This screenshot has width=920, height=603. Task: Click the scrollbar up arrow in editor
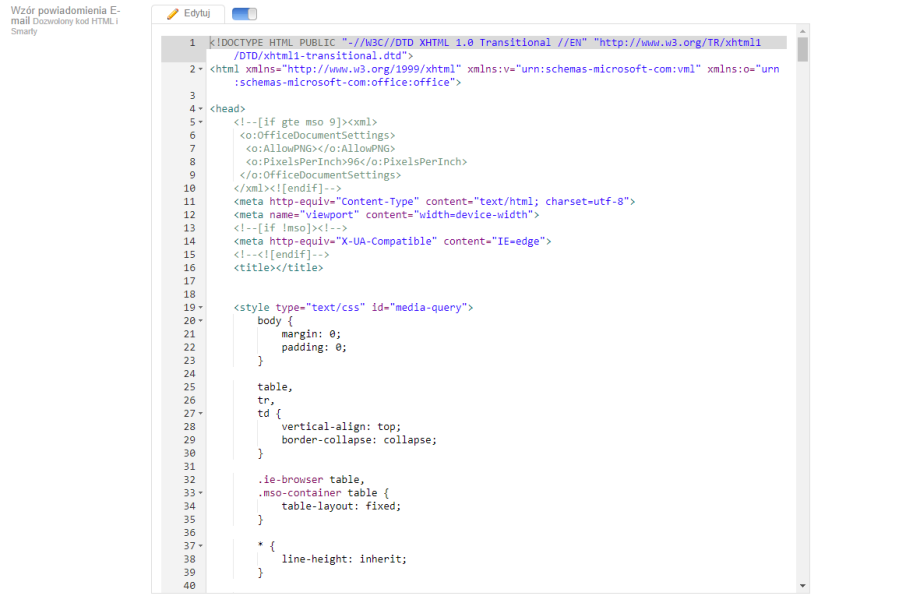802,31
